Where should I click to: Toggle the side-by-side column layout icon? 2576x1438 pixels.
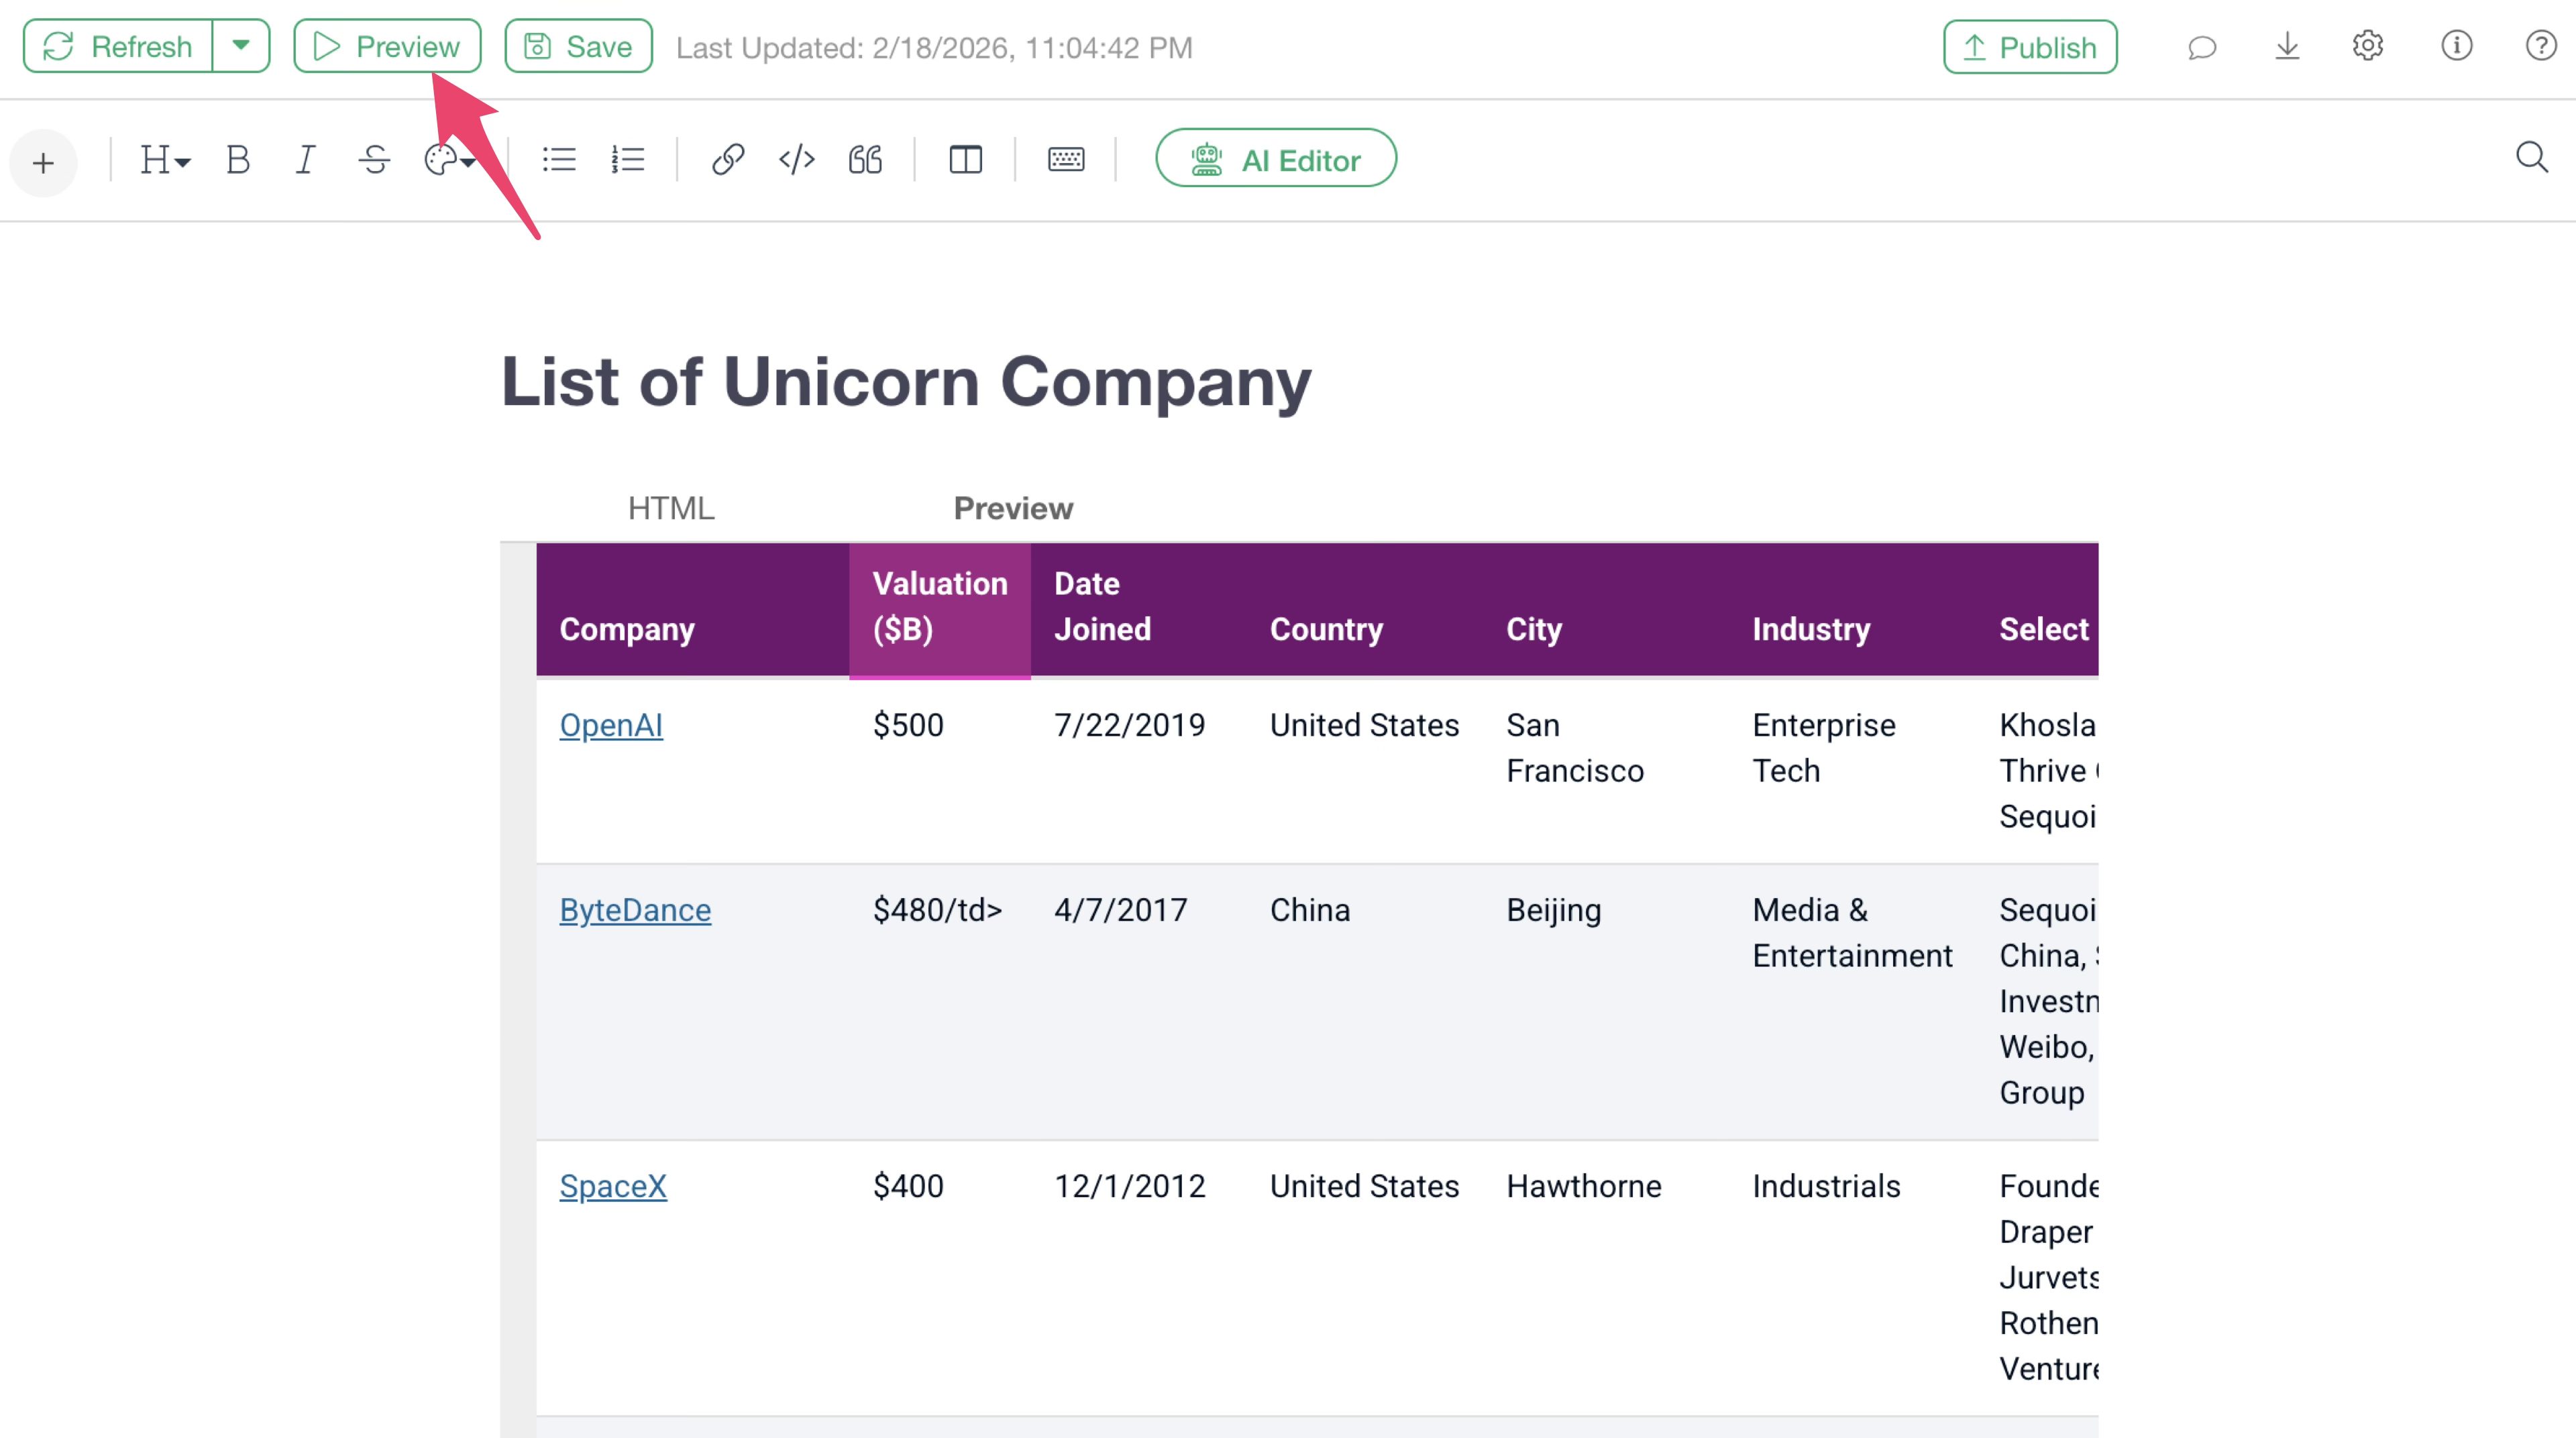click(965, 160)
